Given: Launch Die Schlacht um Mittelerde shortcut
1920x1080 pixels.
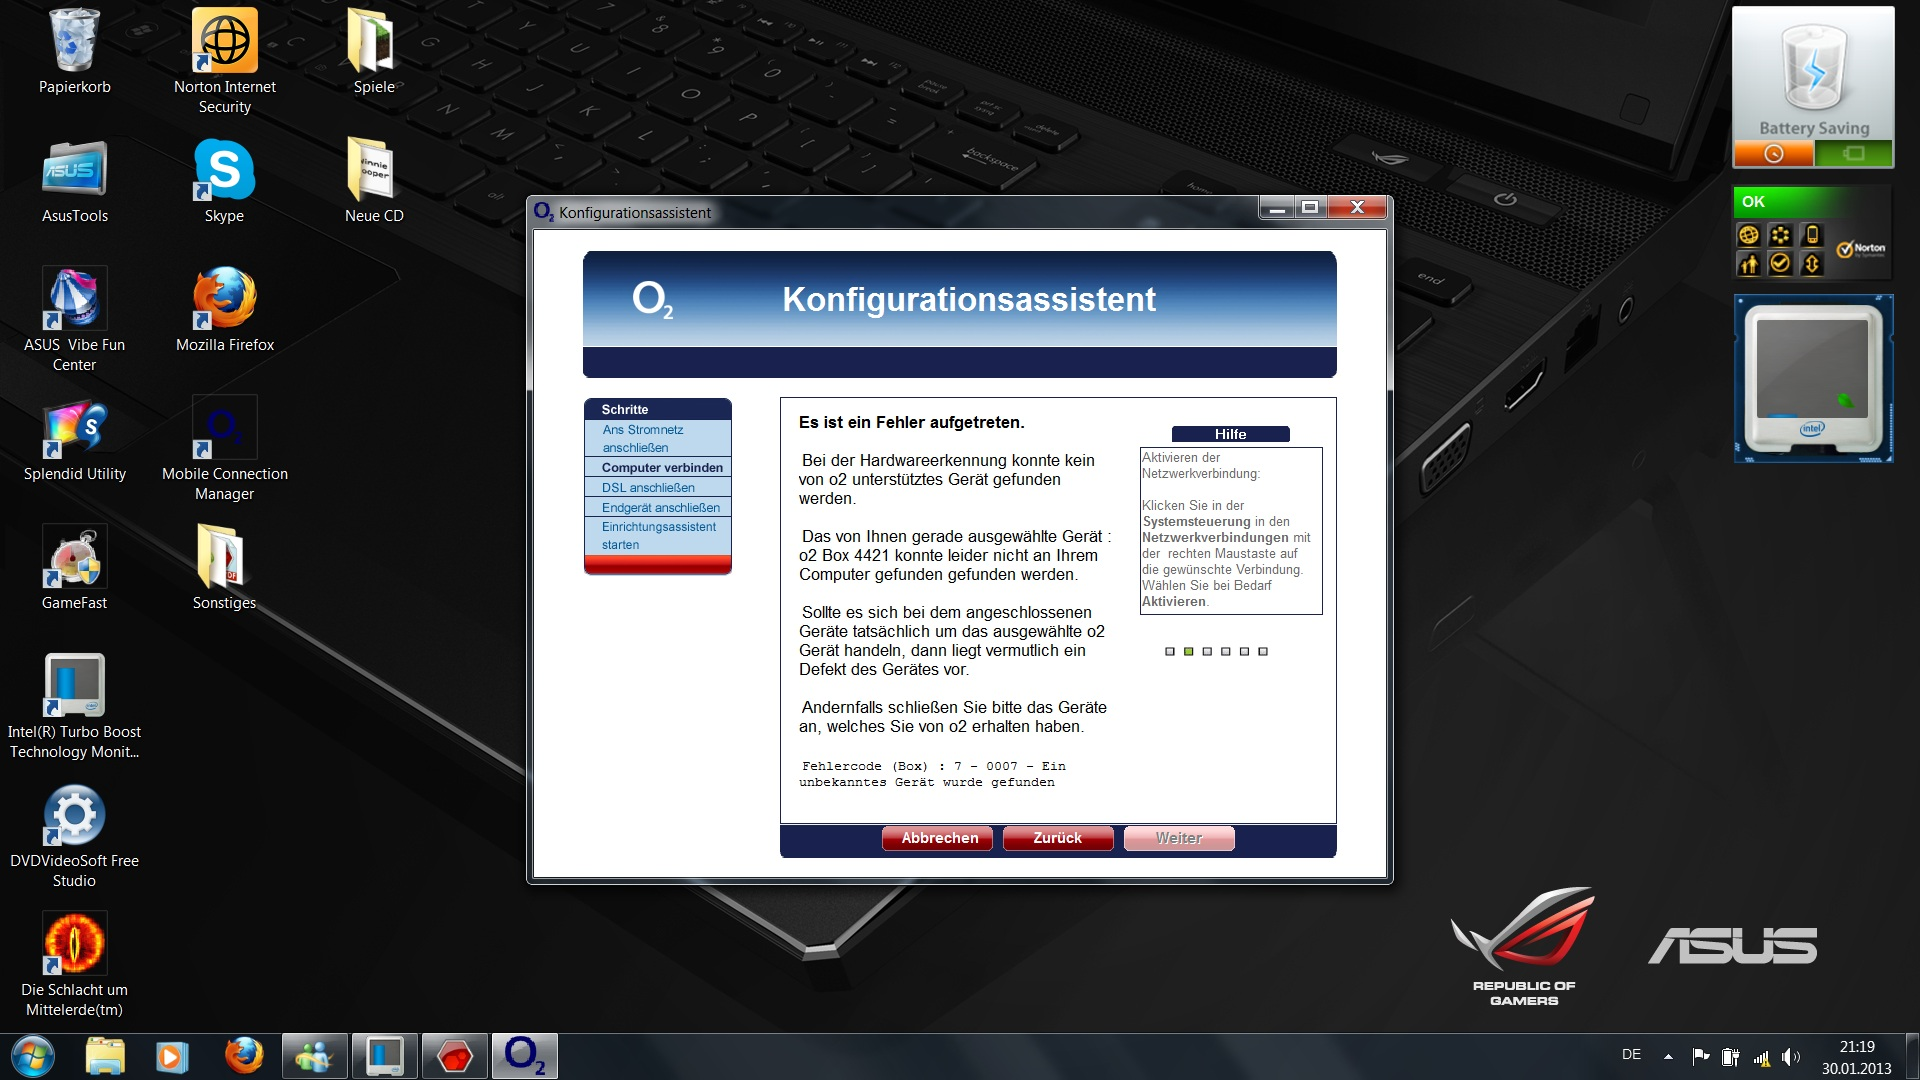Looking at the screenshot, I should [75, 965].
